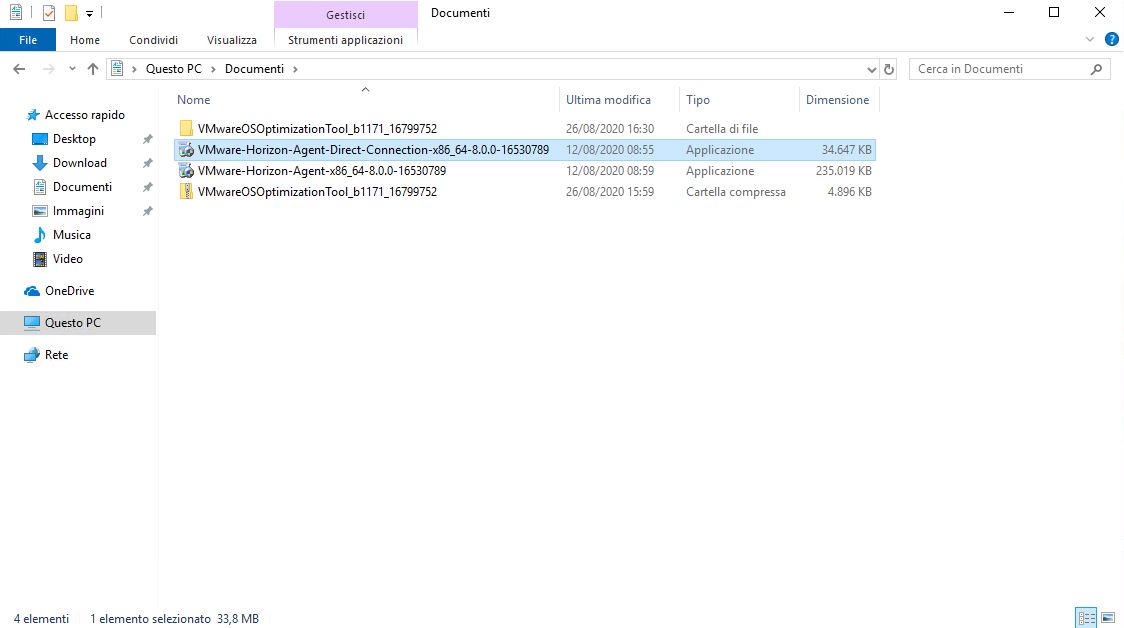Open the Visualizza ribbon tab
Image resolution: width=1124 pixels, height=628 pixels.
232,40
